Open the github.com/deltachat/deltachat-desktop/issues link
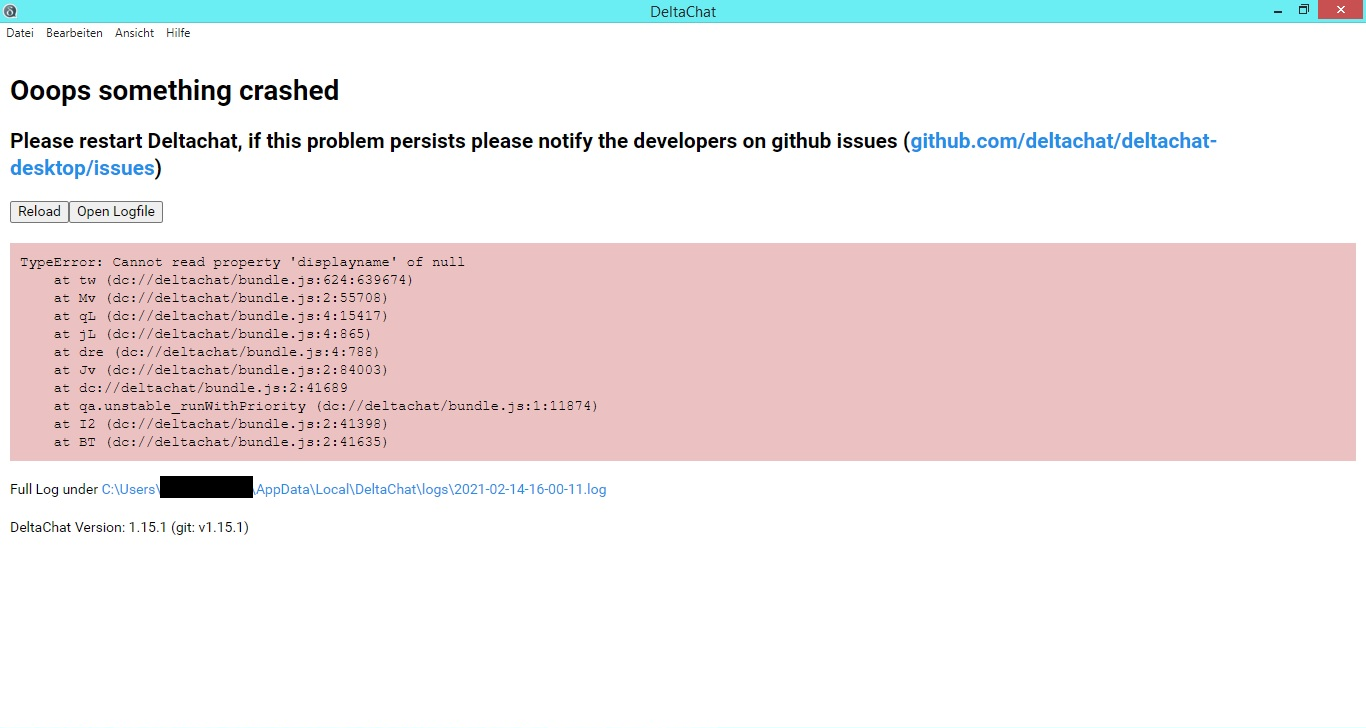1366x728 pixels. (613, 154)
